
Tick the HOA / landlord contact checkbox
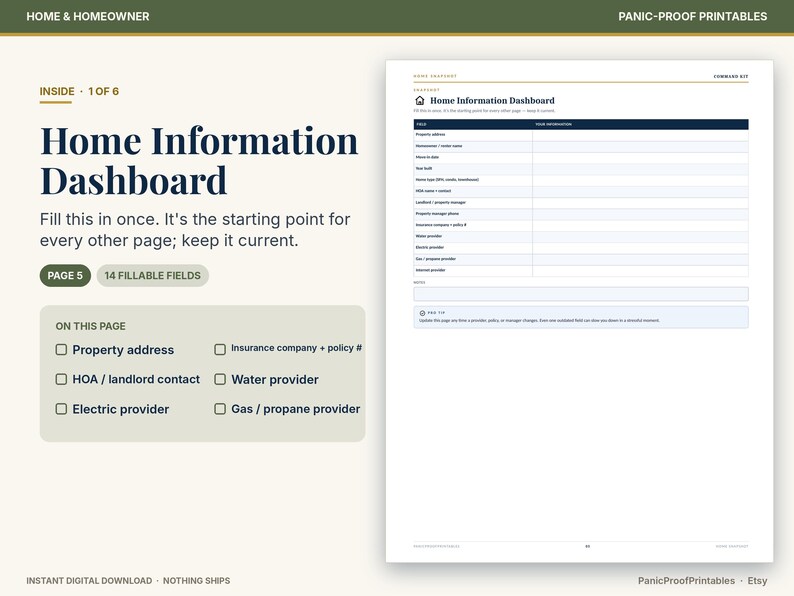point(61,379)
